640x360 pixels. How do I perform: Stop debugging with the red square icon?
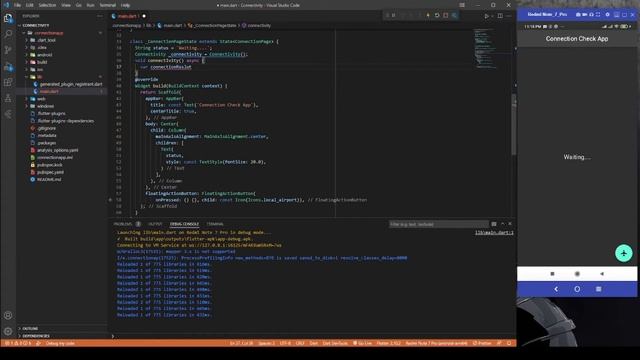click(446, 16)
